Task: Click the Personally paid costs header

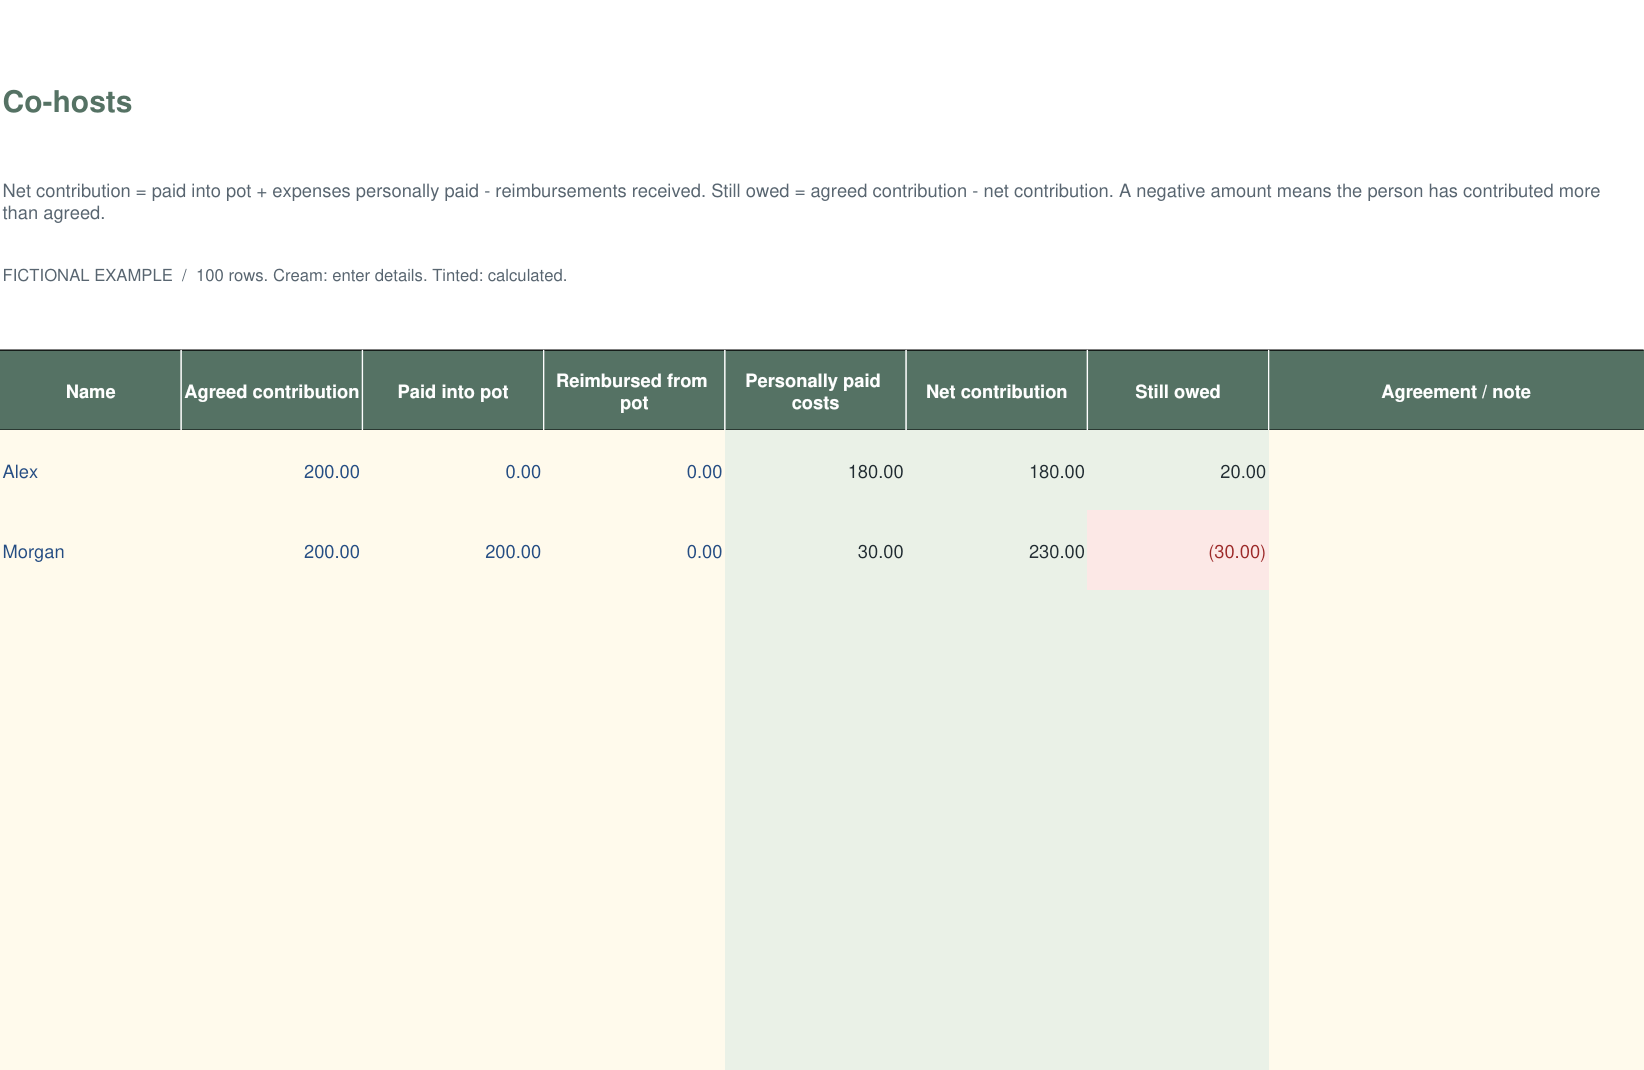Action: [x=815, y=391]
